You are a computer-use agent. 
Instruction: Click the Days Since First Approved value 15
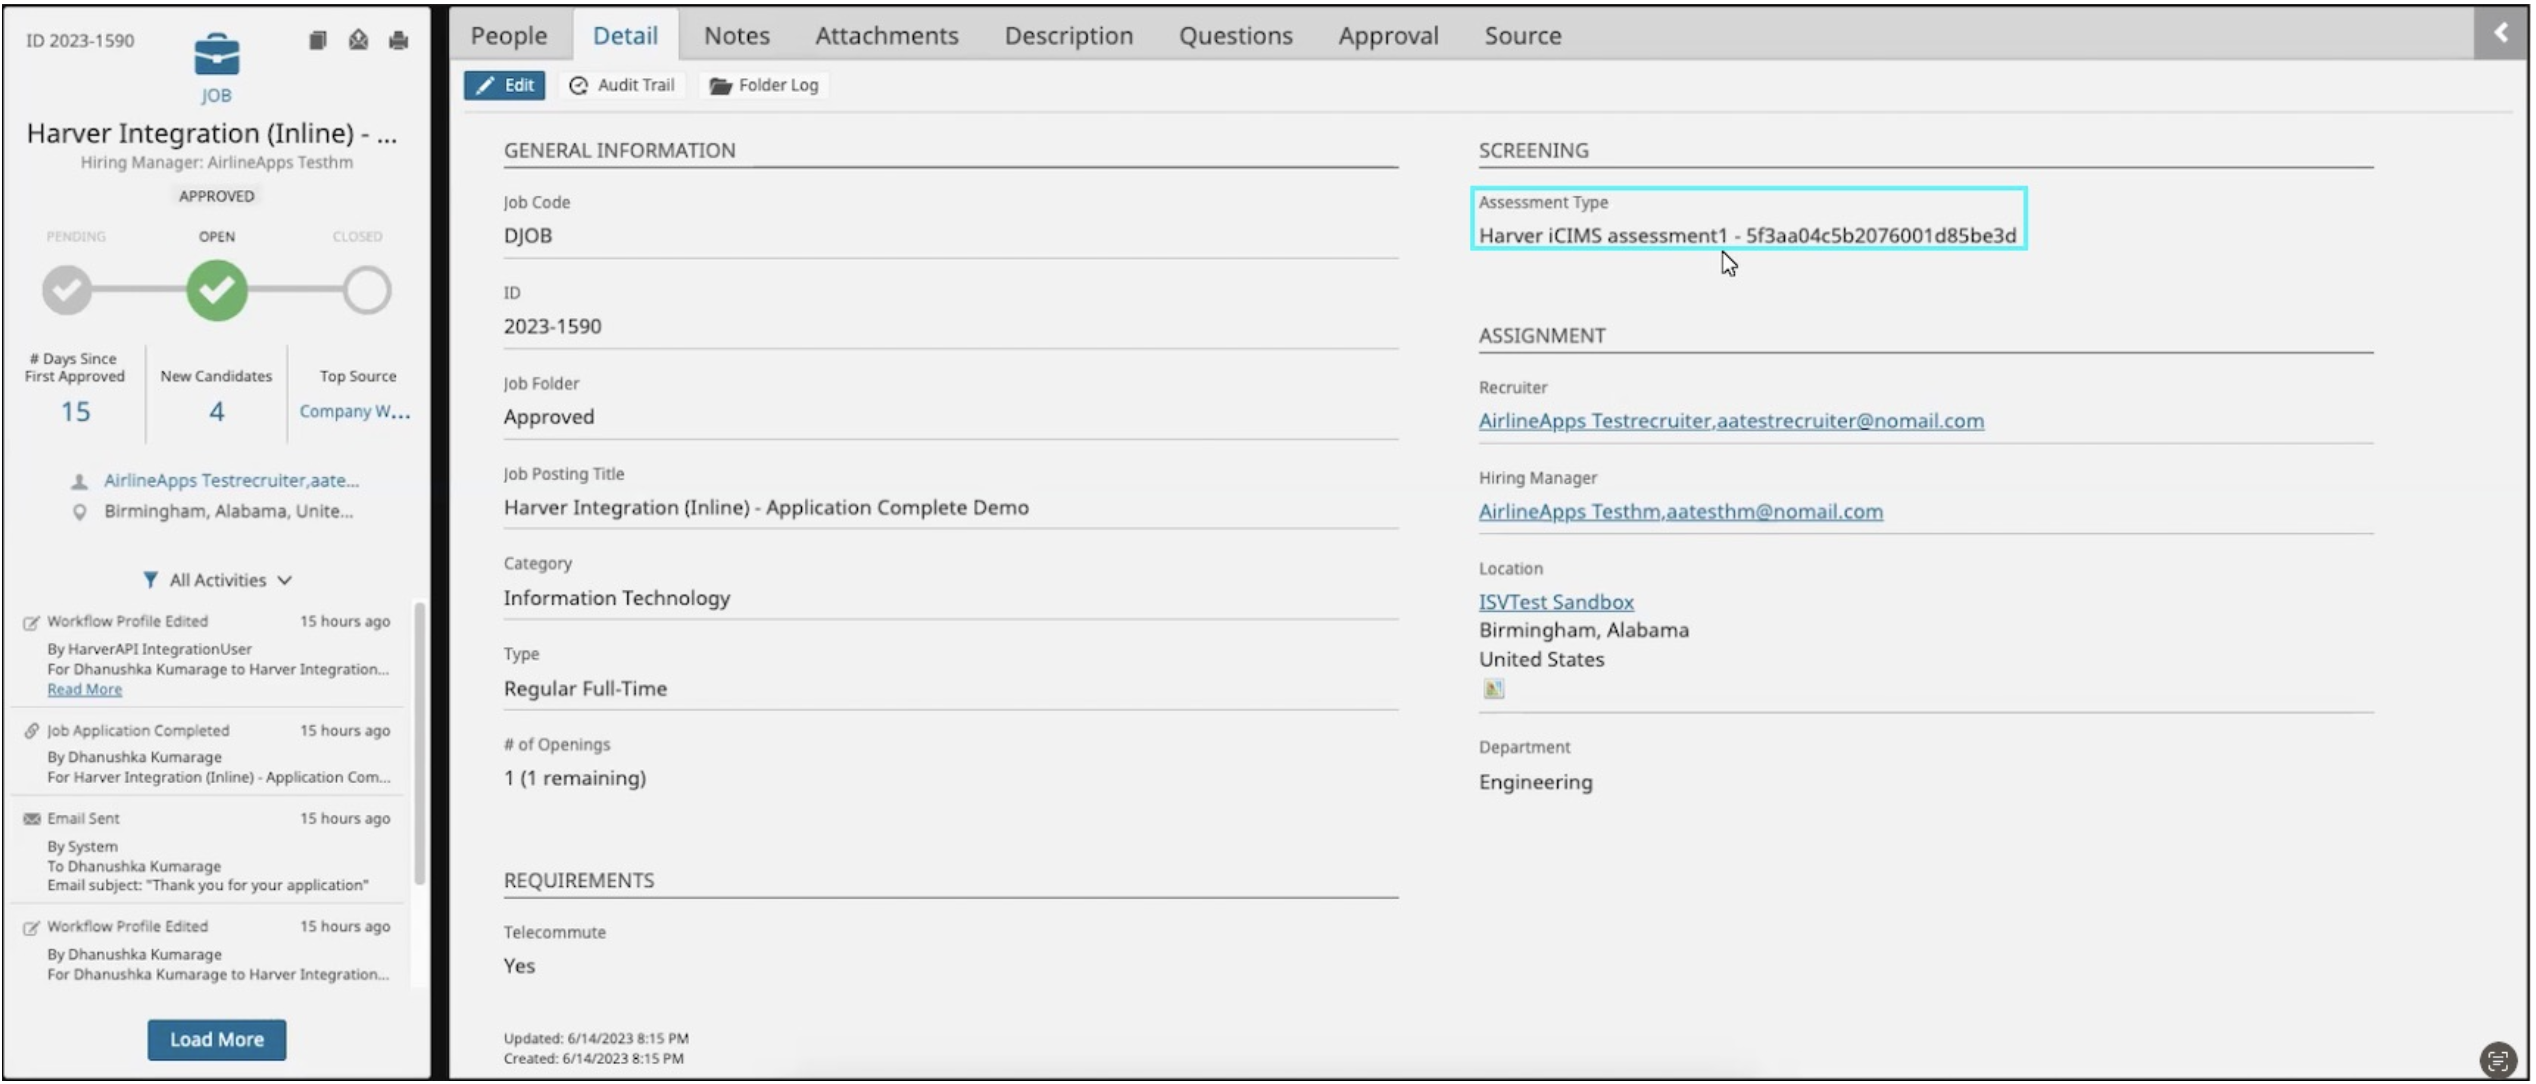[75, 411]
